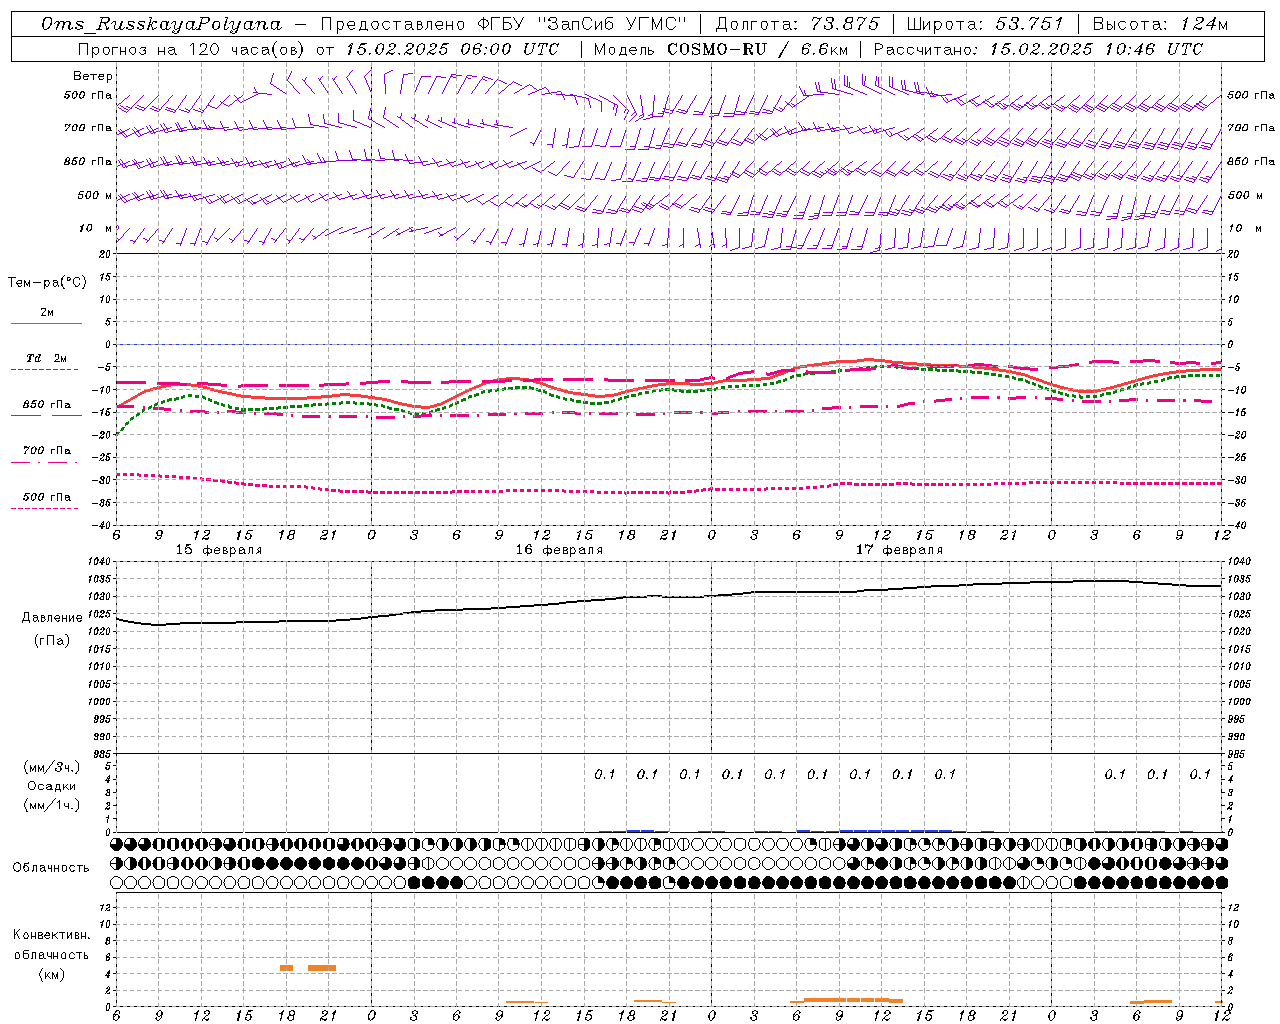Viewport: 1280px width, 1024px height.
Task: Click the dotted swatch under 500 гПа legend
Action: (45, 508)
